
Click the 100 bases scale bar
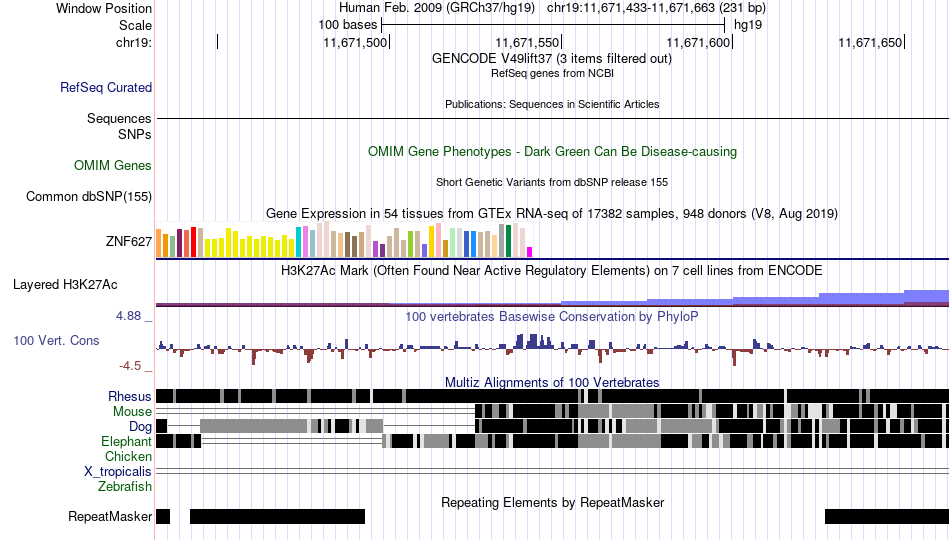(x=553, y=25)
